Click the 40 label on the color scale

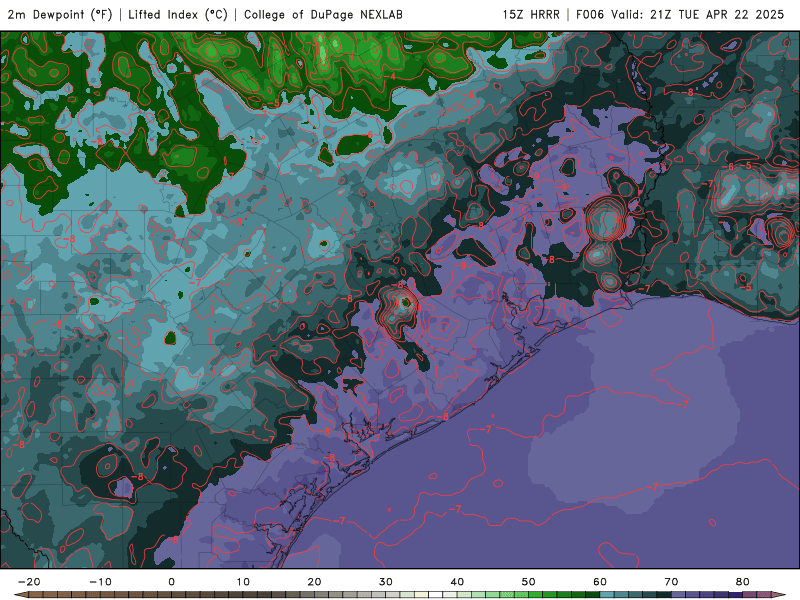457,582
